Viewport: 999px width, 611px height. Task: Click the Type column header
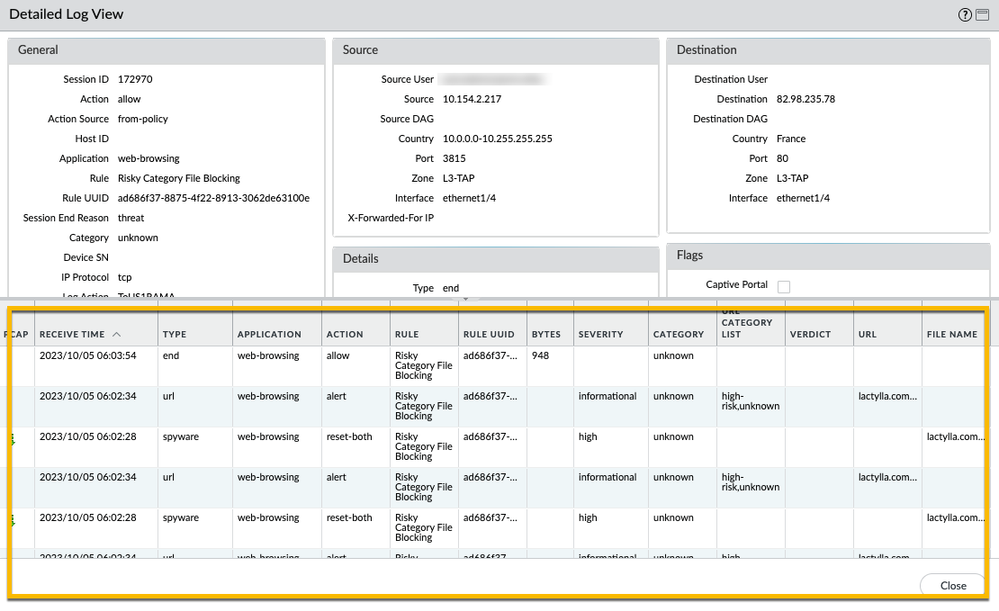tap(175, 334)
